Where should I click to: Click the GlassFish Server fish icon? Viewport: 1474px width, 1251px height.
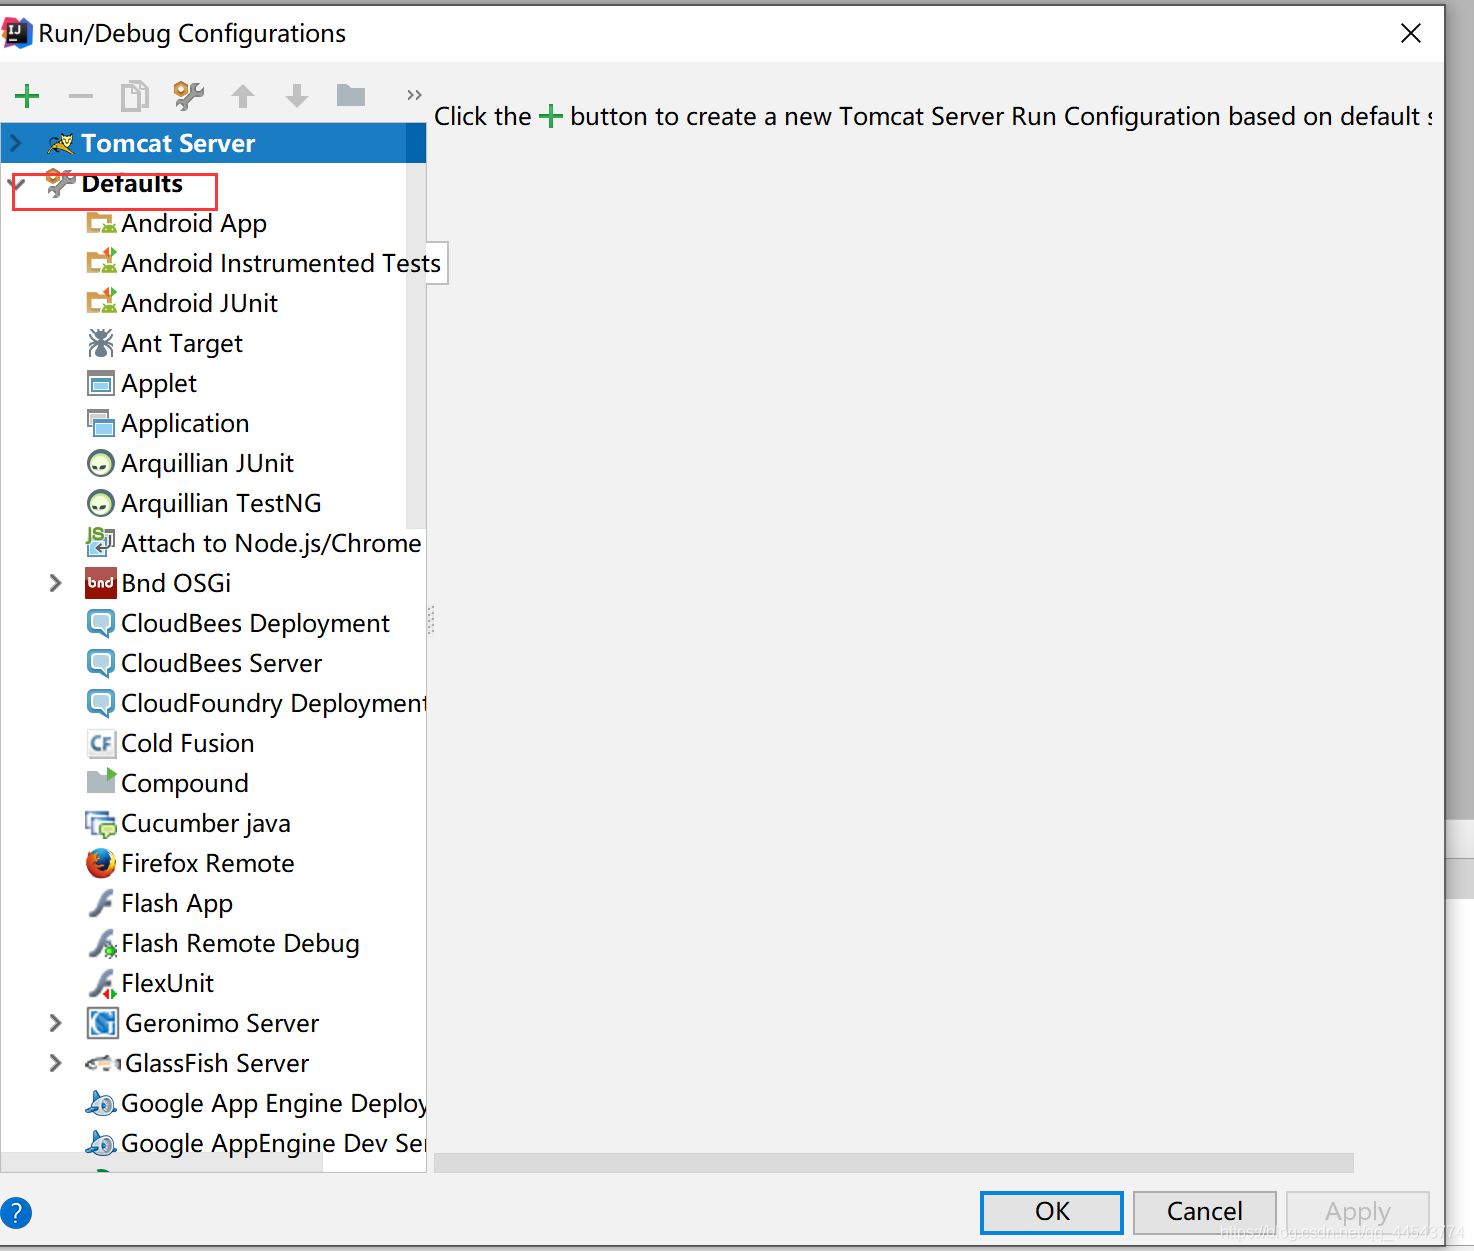(x=103, y=1063)
